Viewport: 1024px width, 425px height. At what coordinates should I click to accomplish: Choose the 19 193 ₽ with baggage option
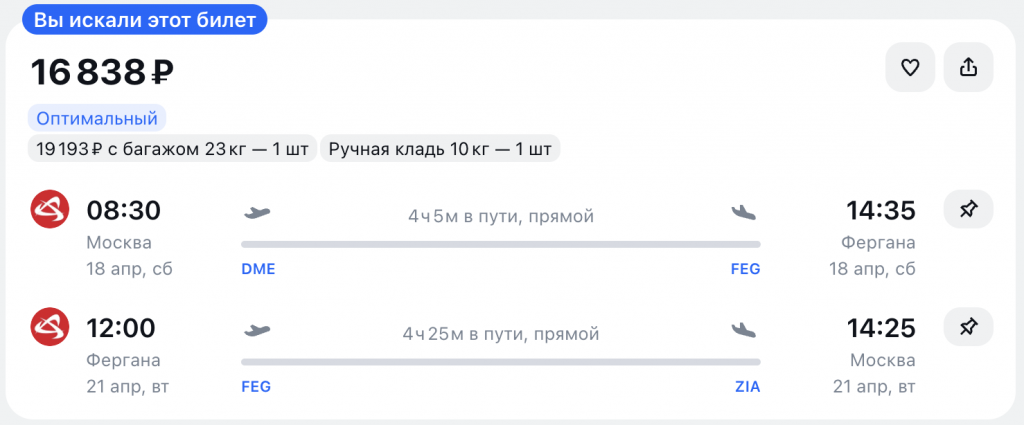pos(172,150)
